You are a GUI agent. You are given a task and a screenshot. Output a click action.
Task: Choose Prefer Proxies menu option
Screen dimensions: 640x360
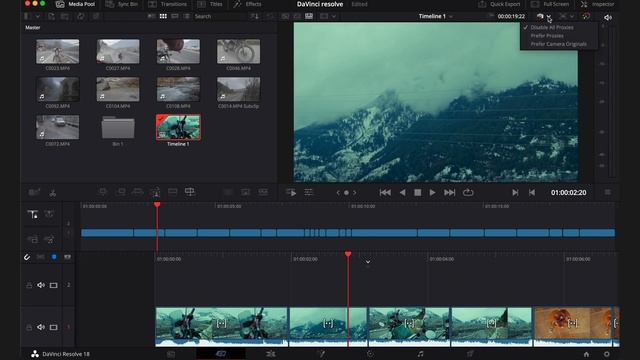[547, 36]
